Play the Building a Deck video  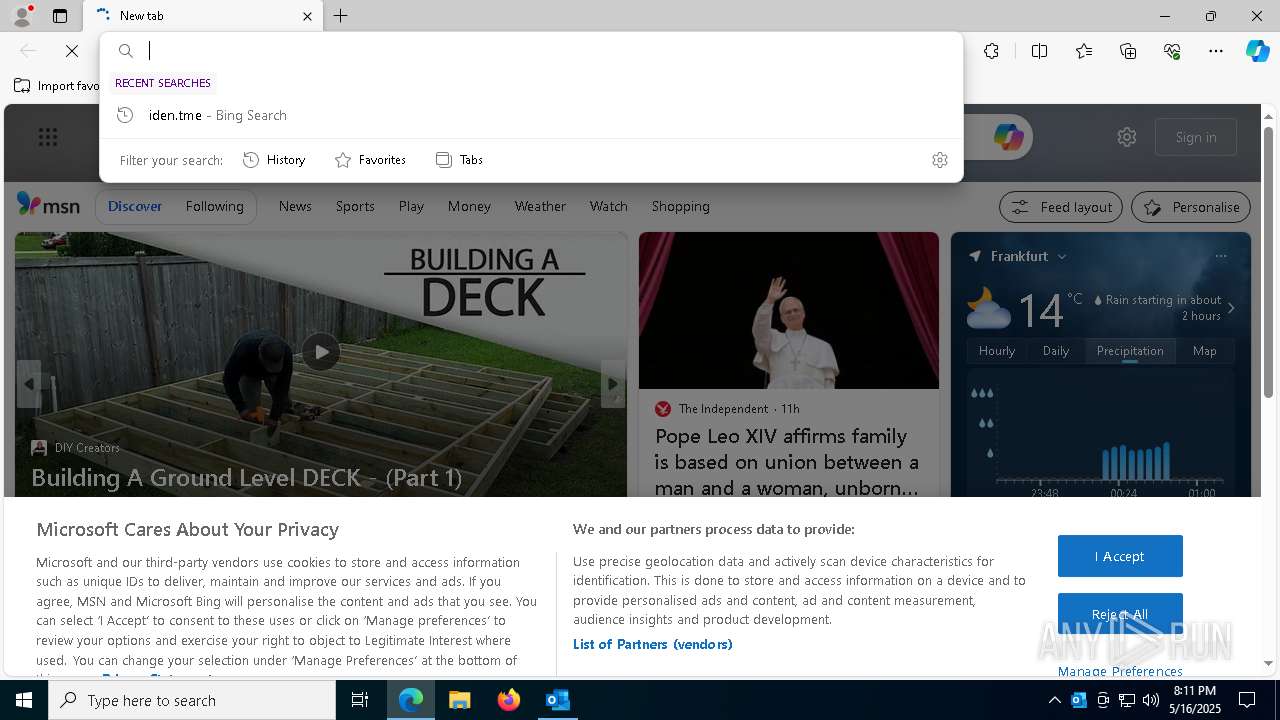point(321,352)
